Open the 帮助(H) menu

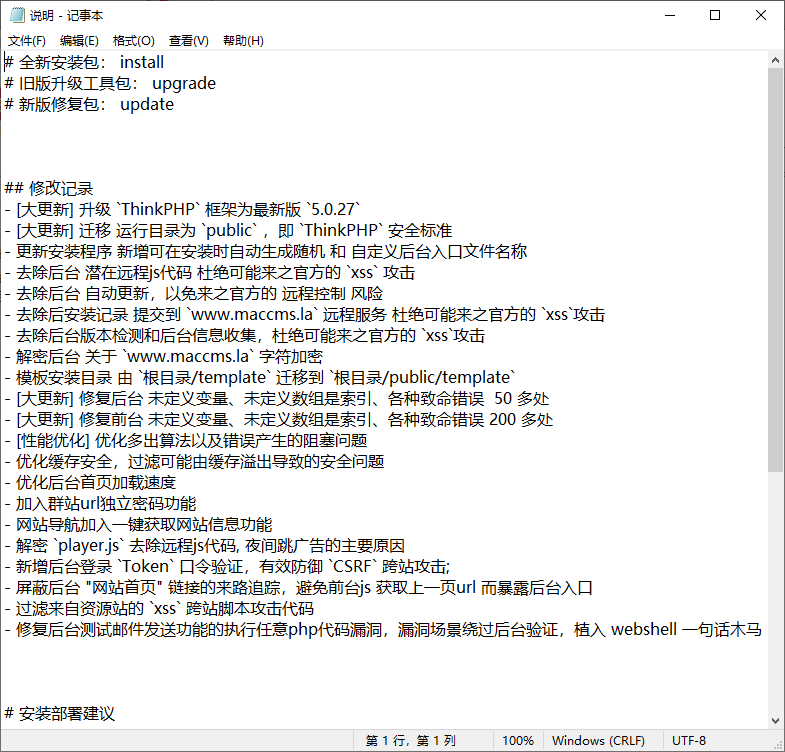pos(243,41)
